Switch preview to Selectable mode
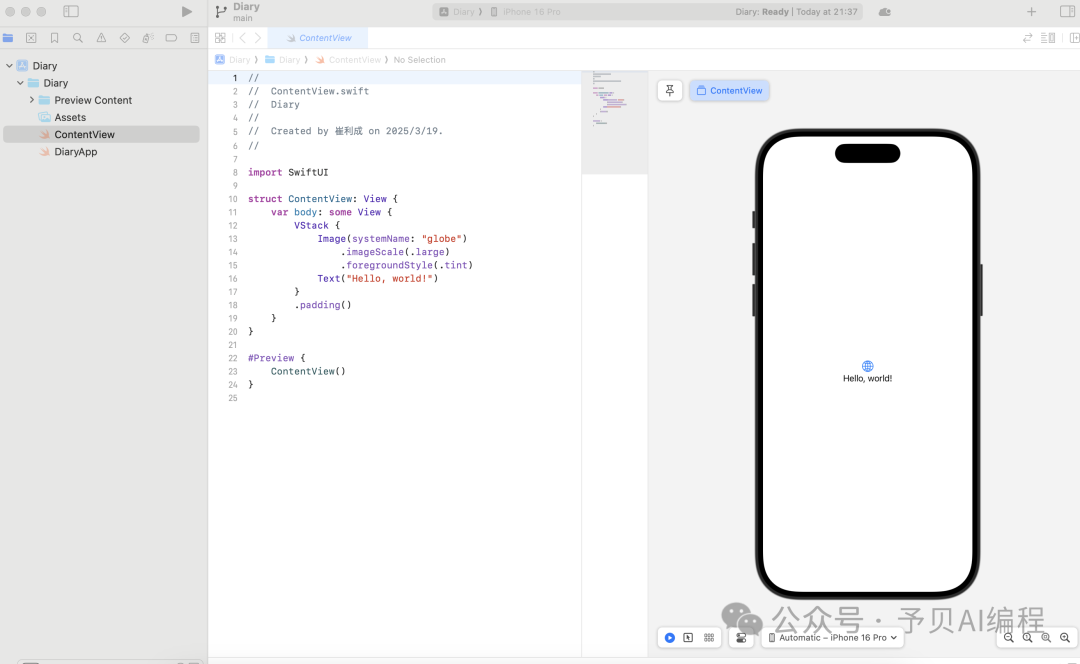Viewport: 1080px width, 664px height. (x=688, y=637)
